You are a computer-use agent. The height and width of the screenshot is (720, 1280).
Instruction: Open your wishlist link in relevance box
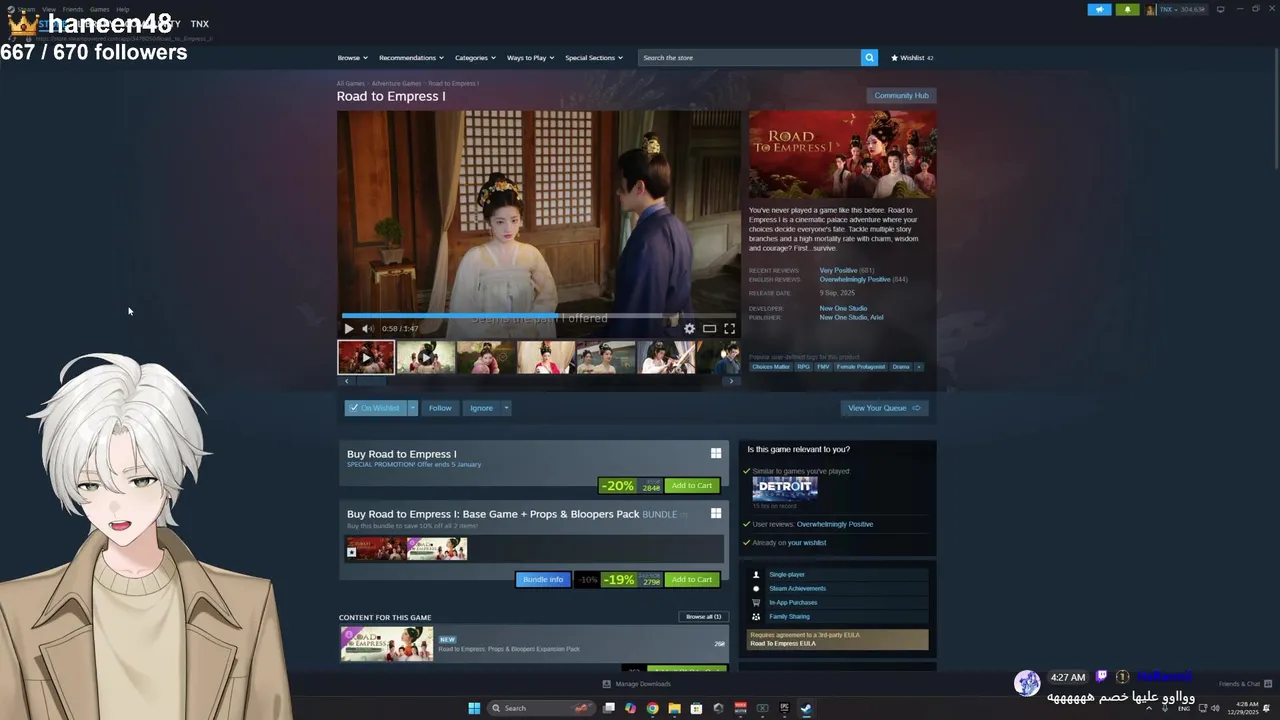(x=807, y=543)
